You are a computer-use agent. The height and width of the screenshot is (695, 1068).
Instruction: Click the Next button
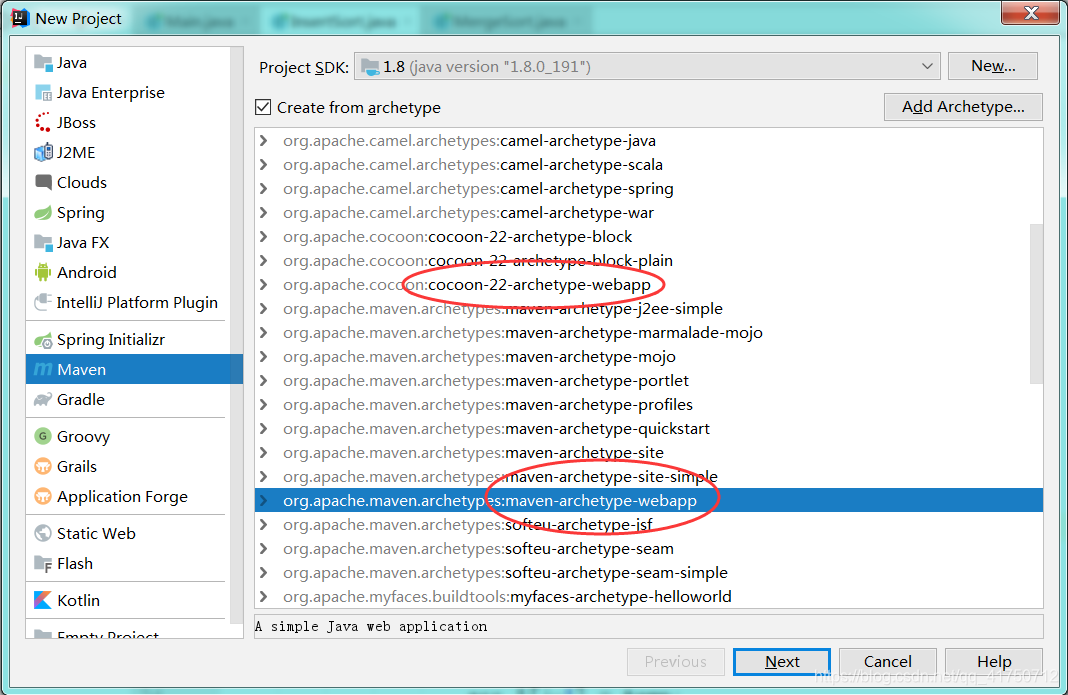coord(782,662)
